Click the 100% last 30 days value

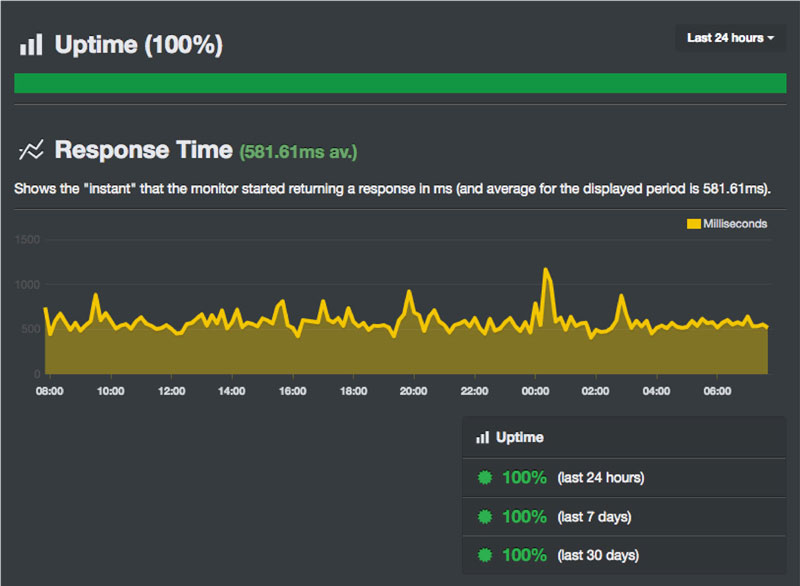(x=524, y=555)
